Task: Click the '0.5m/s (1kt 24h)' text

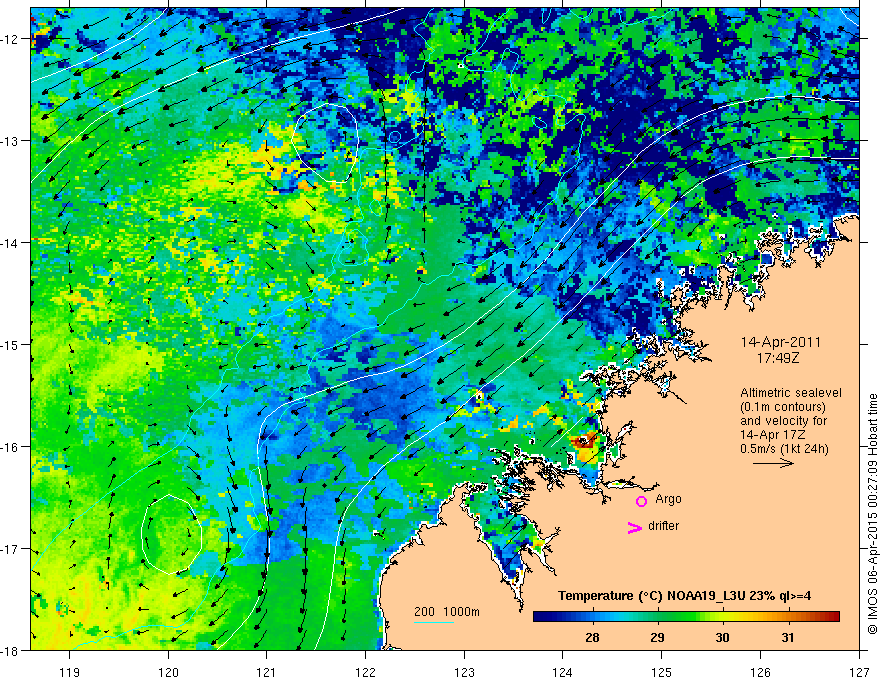Action: tap(784, 449)
